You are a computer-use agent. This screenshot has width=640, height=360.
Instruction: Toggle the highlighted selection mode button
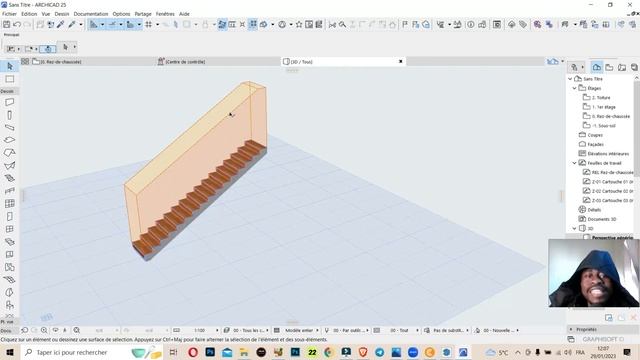(x=48, y=49)
